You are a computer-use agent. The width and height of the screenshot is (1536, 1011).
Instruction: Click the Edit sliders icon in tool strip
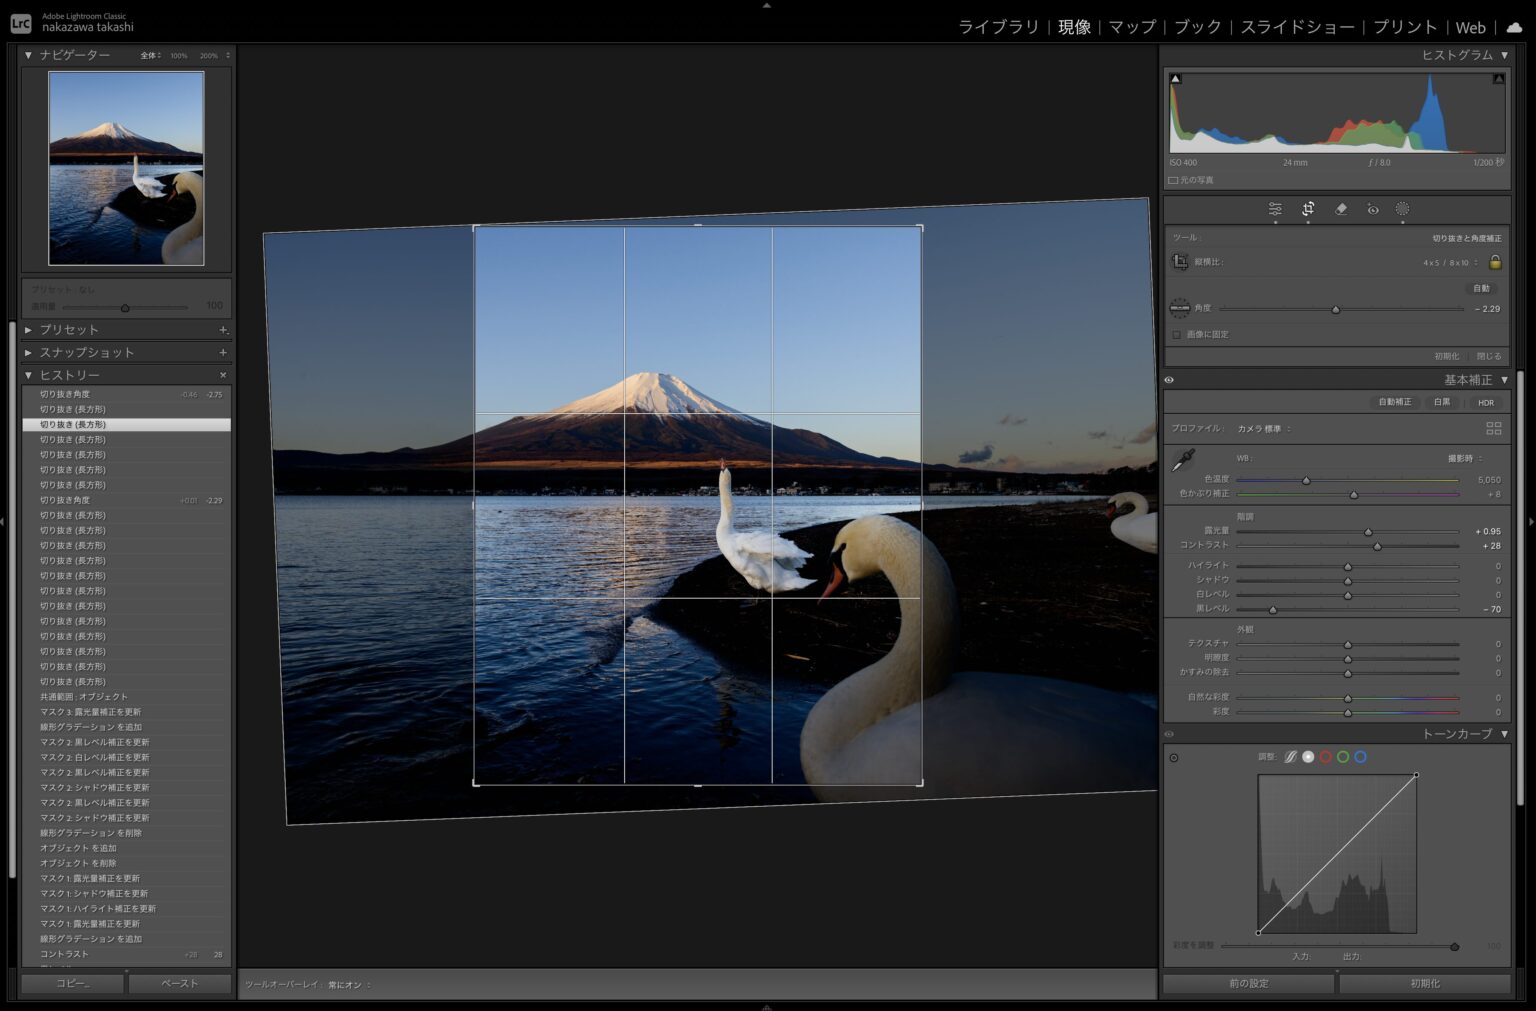pyautogui.click(x=1275, y=209)
